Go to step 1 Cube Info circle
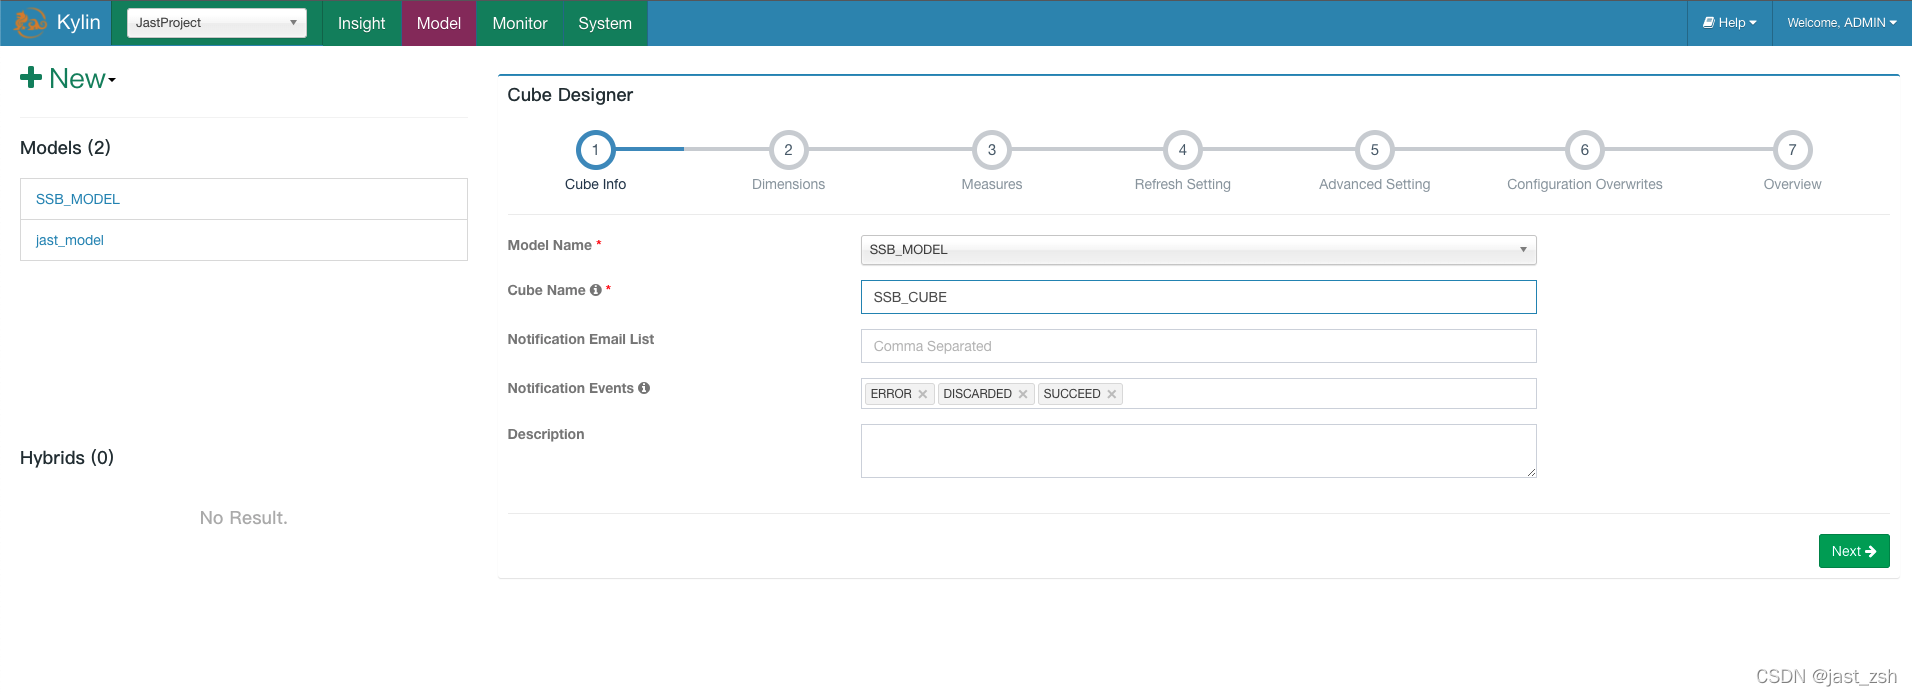The width and height of the screenshot is (1912, 696). click(x=595, y=150)
